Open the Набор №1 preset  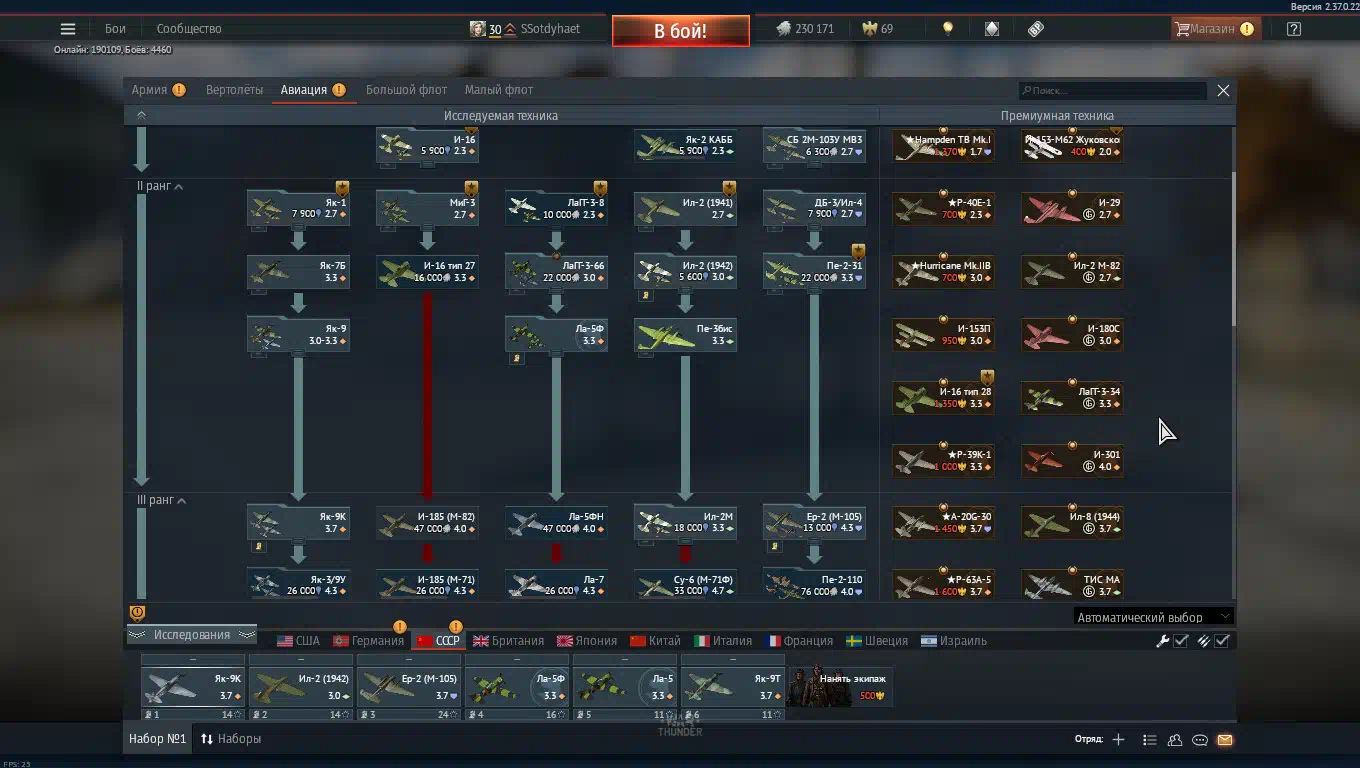coord(158,739)
